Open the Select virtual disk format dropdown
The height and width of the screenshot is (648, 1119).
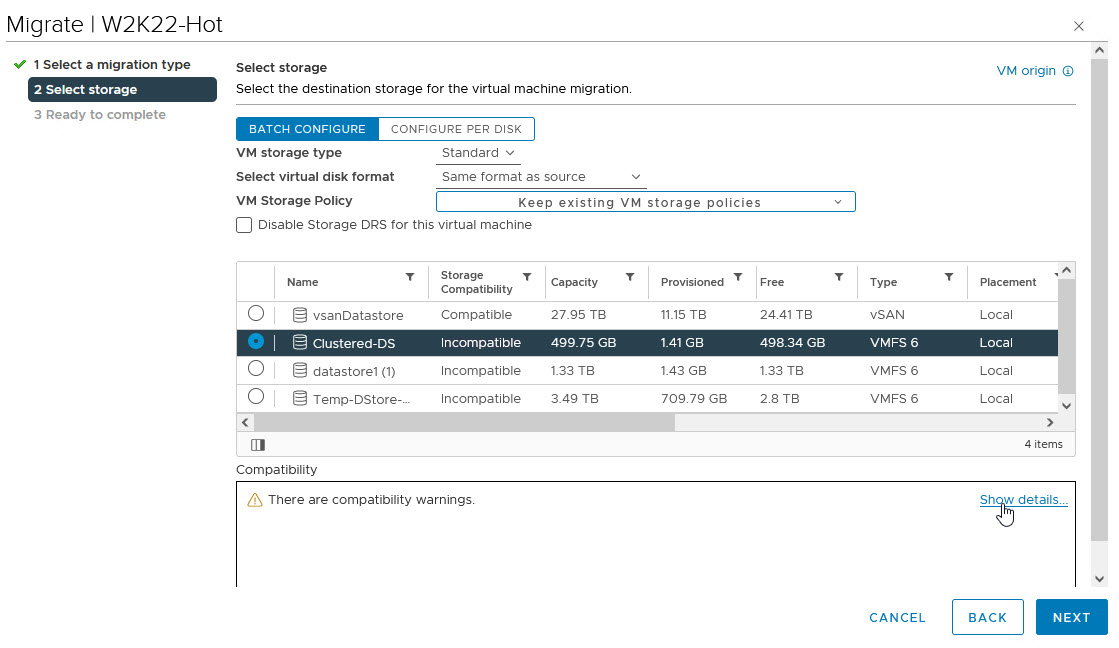click(x=541, y=177)
